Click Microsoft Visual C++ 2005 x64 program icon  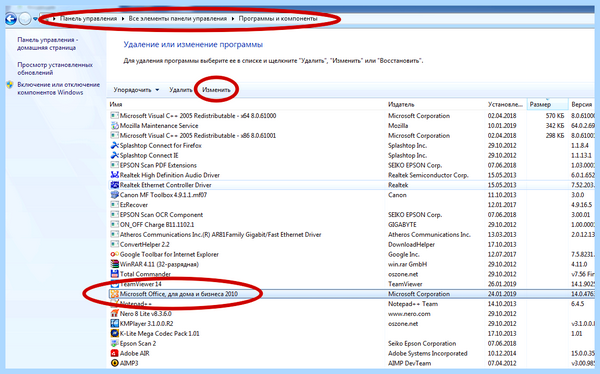[114, 116]
